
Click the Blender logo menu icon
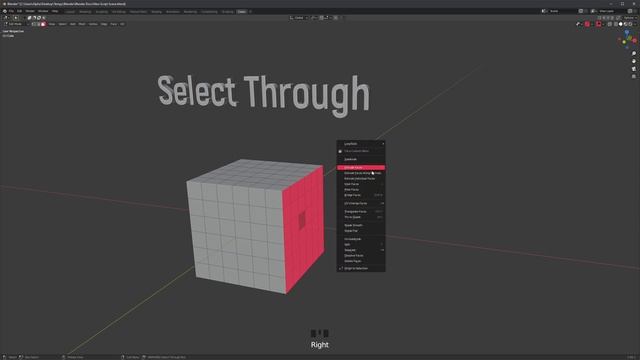pos(4,11)
